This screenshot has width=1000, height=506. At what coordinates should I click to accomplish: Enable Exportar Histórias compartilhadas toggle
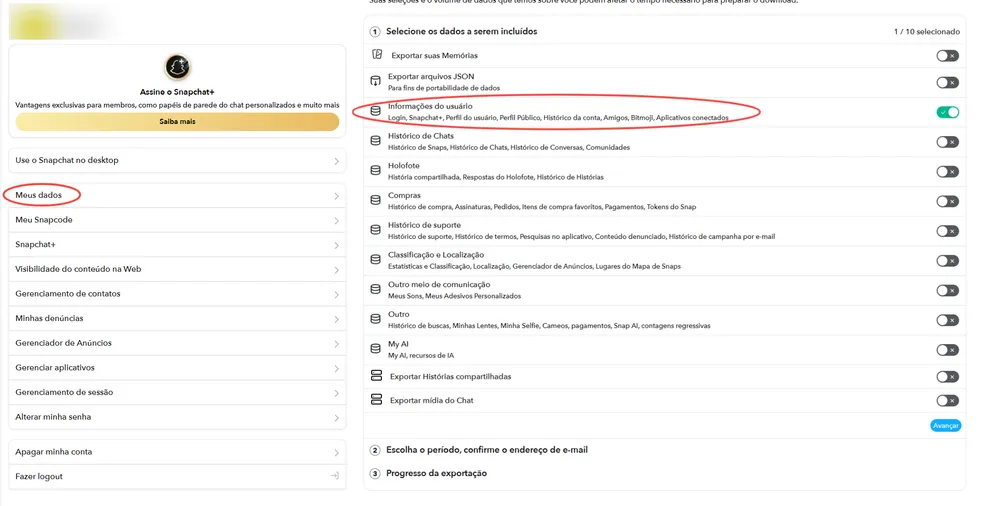point(947,376)
